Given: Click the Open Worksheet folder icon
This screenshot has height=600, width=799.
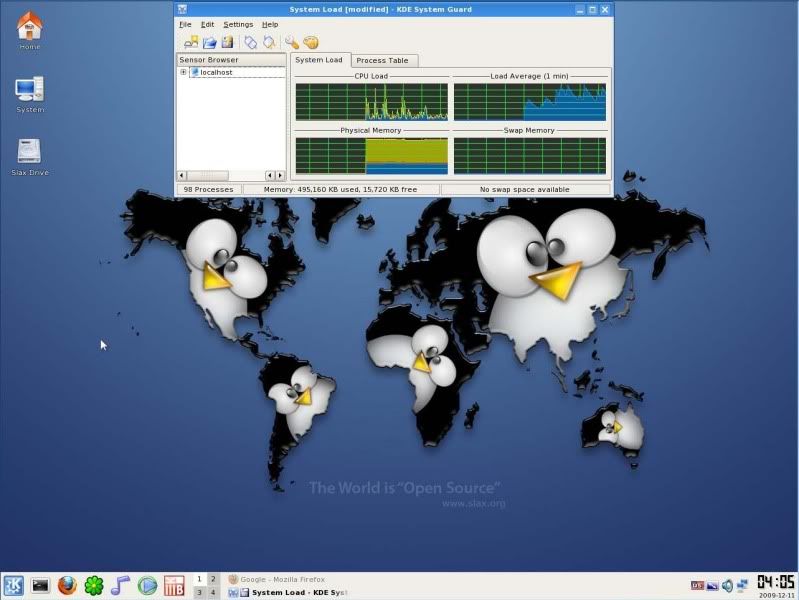Looking at the screenshot, I should (x=209, y=42).
